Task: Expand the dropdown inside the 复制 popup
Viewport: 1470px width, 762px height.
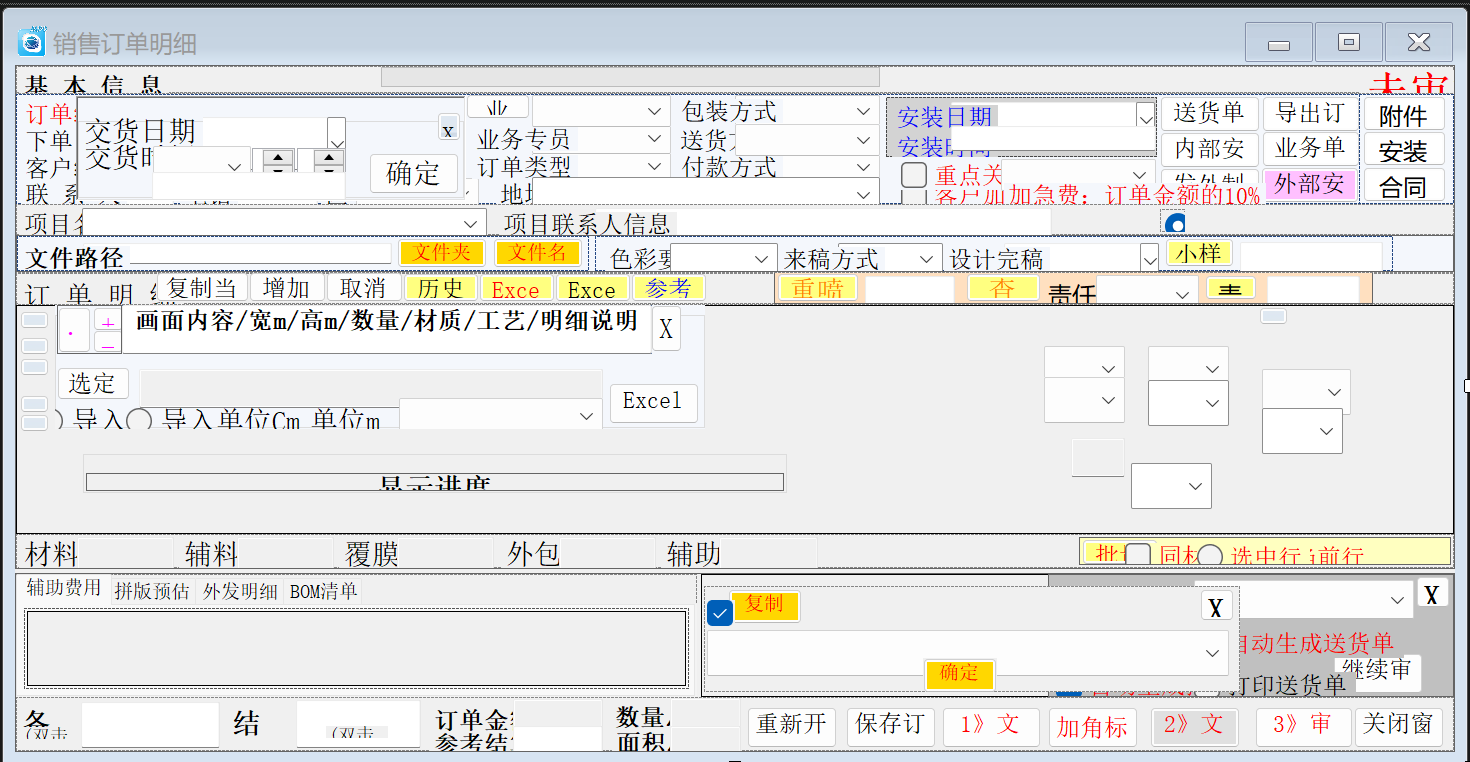Action: coord(1213,653)
